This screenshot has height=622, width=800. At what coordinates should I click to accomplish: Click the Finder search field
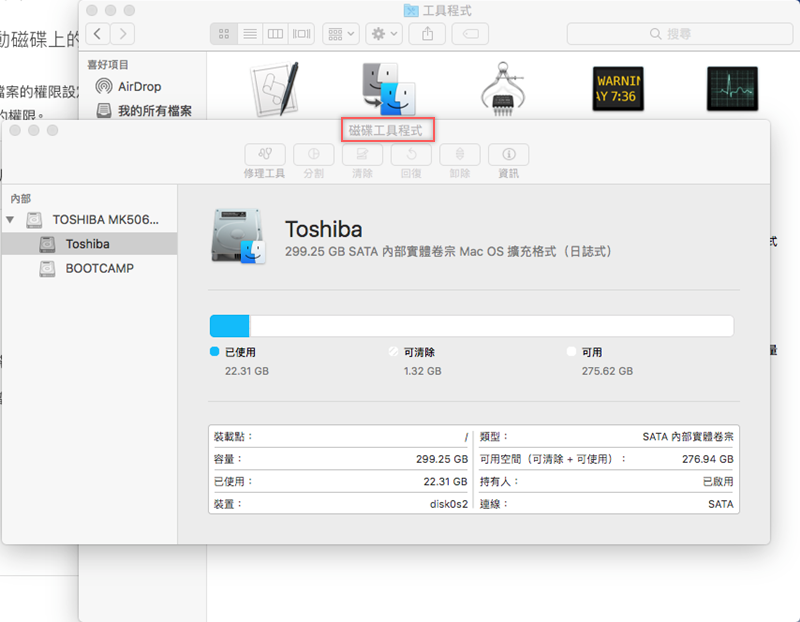pyautogui.click(x=680, y=34)
